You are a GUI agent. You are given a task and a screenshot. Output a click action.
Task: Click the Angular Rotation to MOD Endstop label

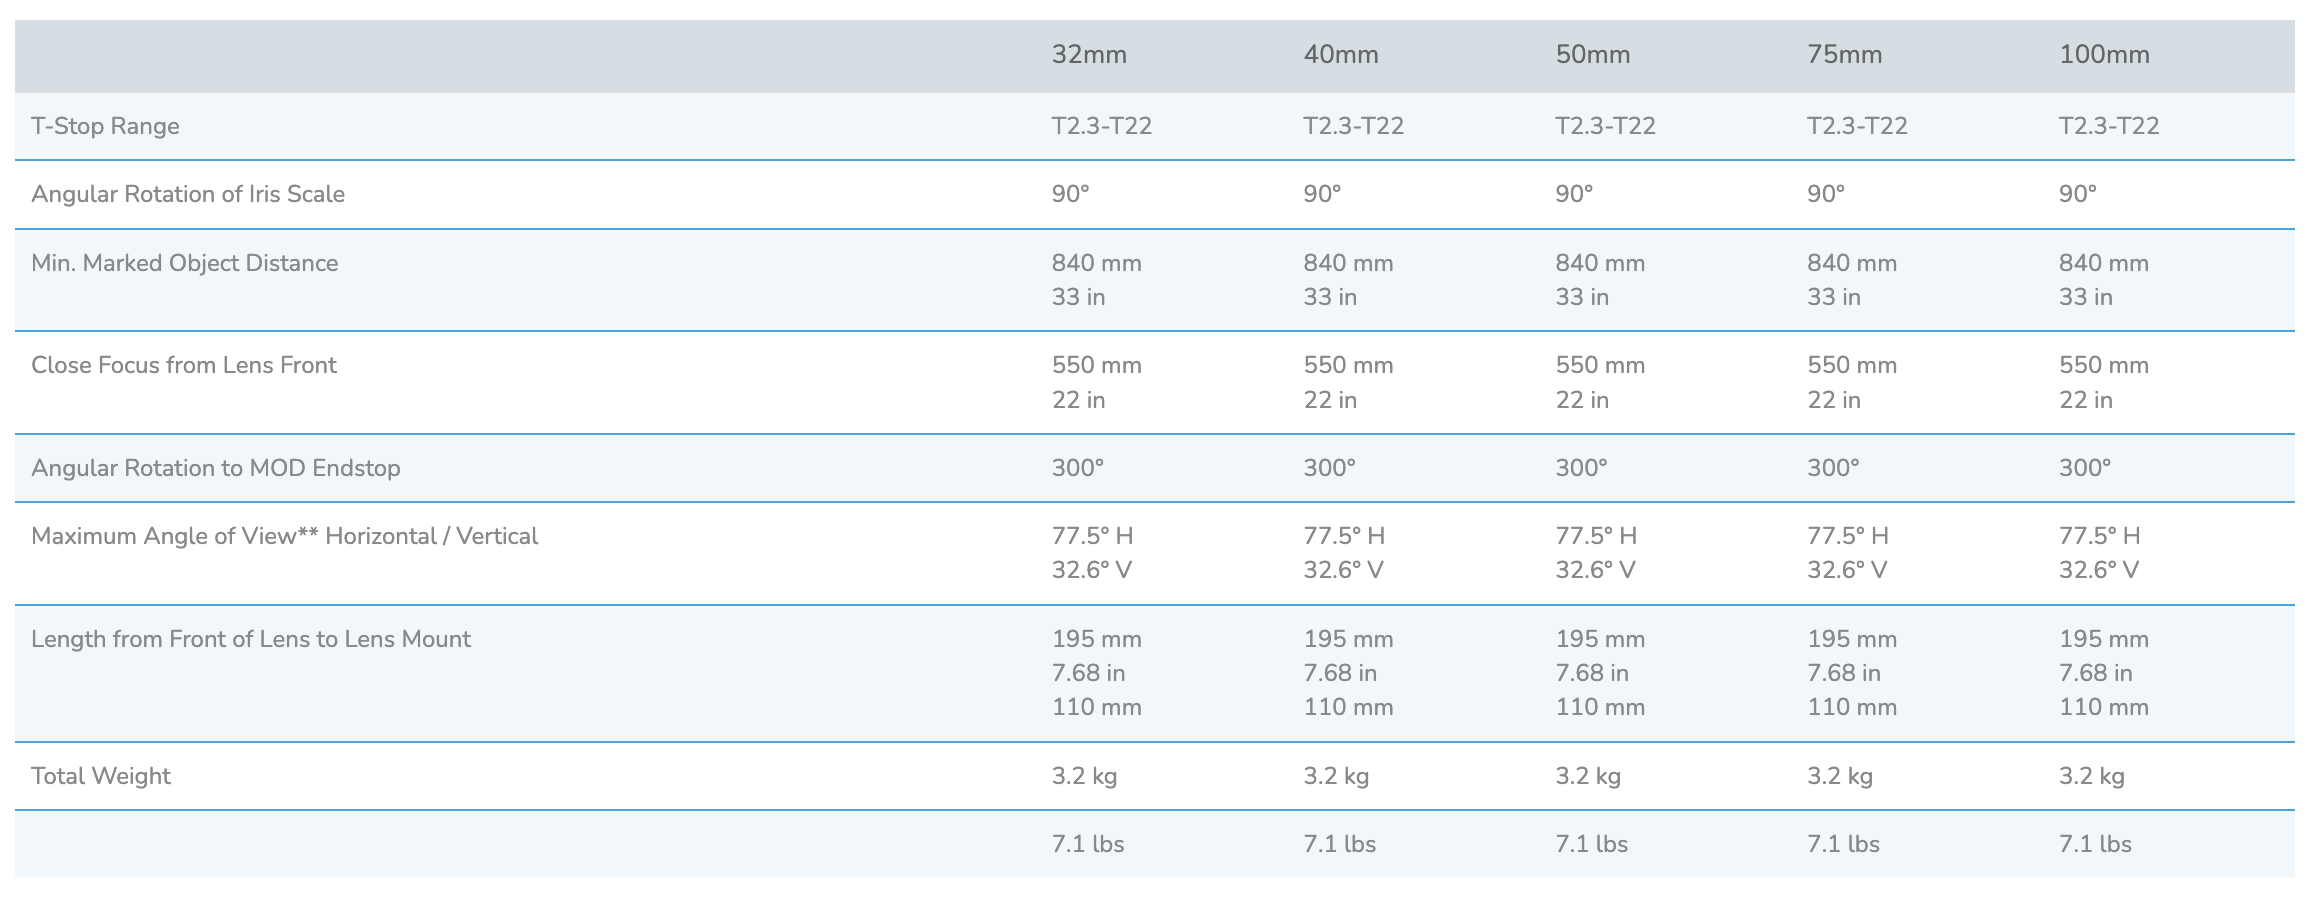coord(216,468)
